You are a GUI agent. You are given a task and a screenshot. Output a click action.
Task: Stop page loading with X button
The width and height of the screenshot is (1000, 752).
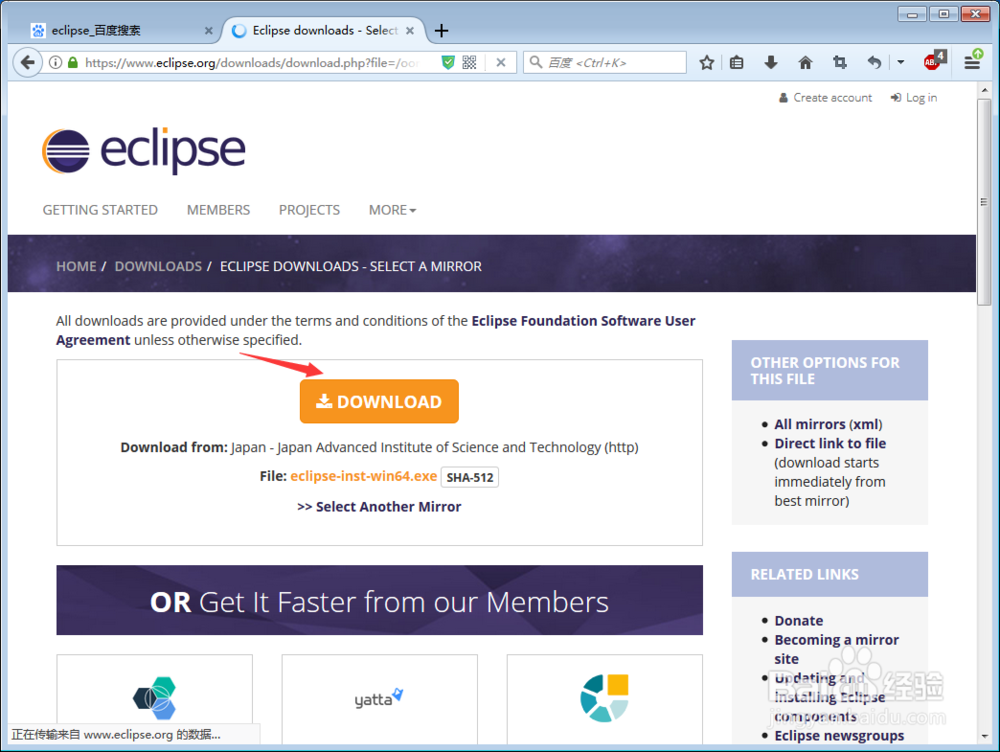(x=501, y=63)
